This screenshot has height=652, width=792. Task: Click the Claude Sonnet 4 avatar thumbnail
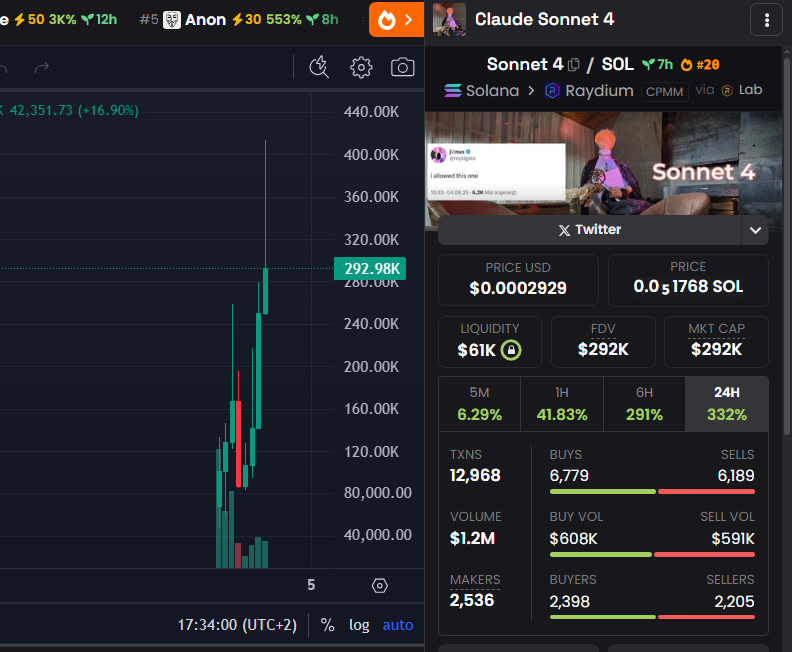pyautogui.click(x=450, y=20)
